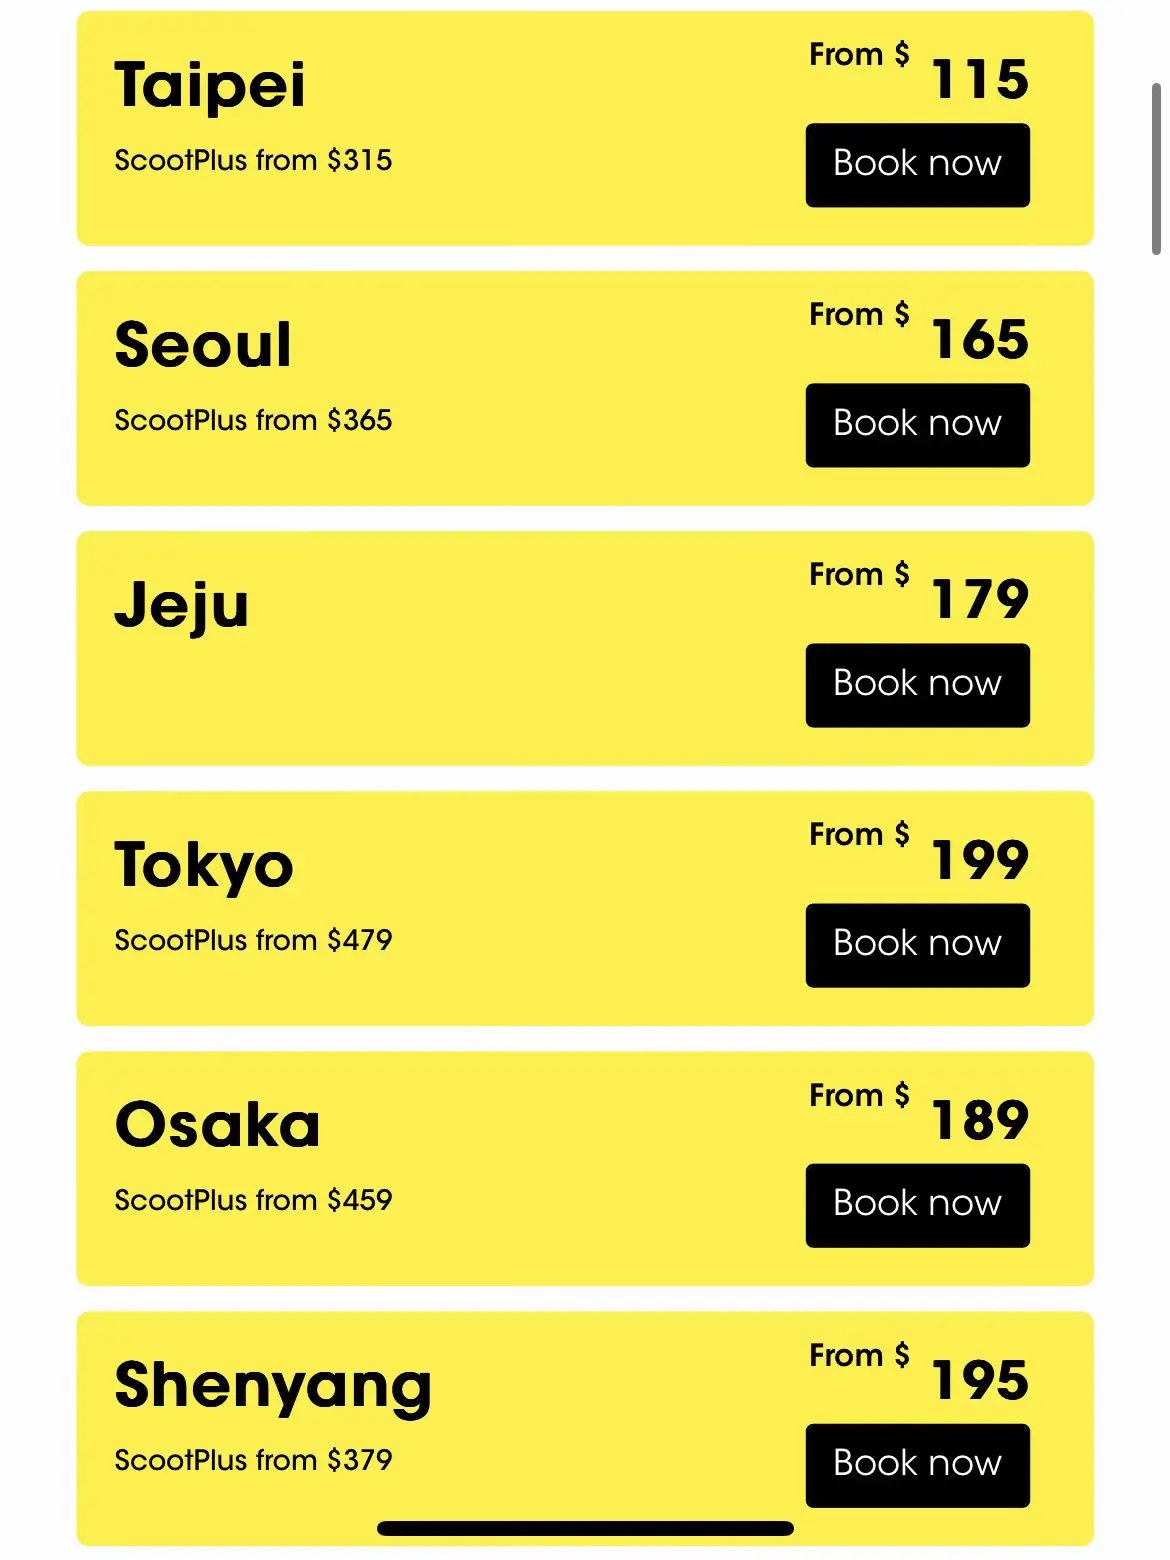
Task: Tap the Taipei price 115
Action: [980, 79]
